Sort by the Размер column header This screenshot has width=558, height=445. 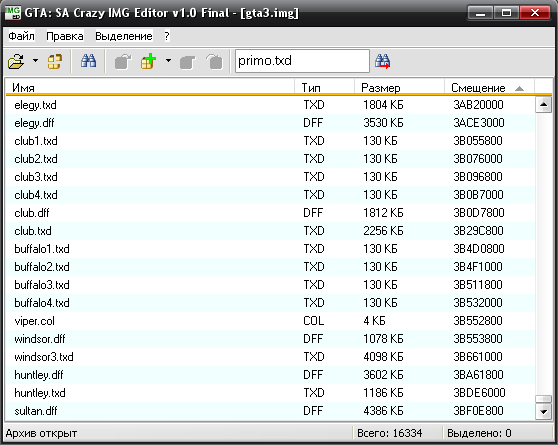[399, 87]
